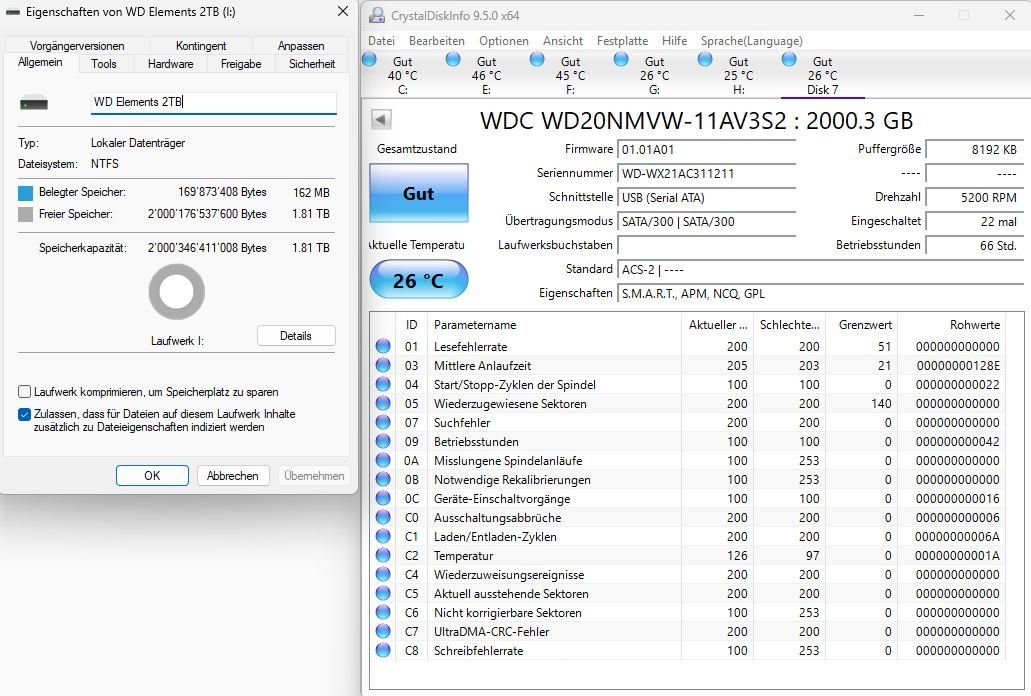Click the status orb for Wiederzugewiesene Sektoren

pyautogui.click(x=383, y=404)
